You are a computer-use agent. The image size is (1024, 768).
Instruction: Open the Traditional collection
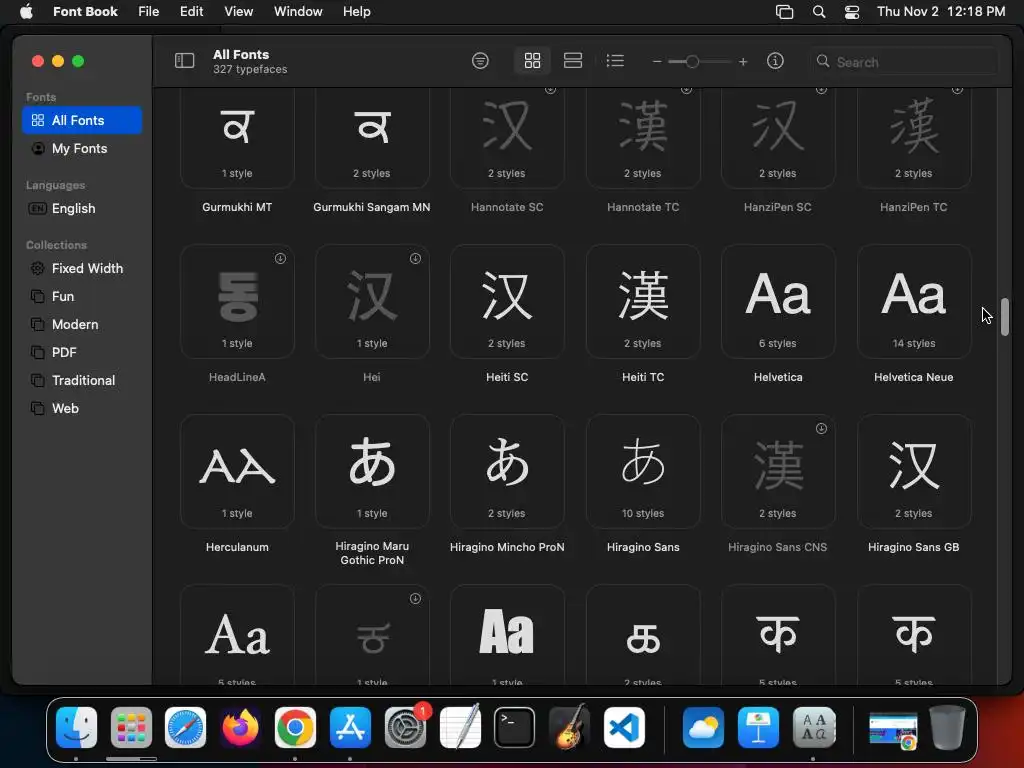(82, 381)
